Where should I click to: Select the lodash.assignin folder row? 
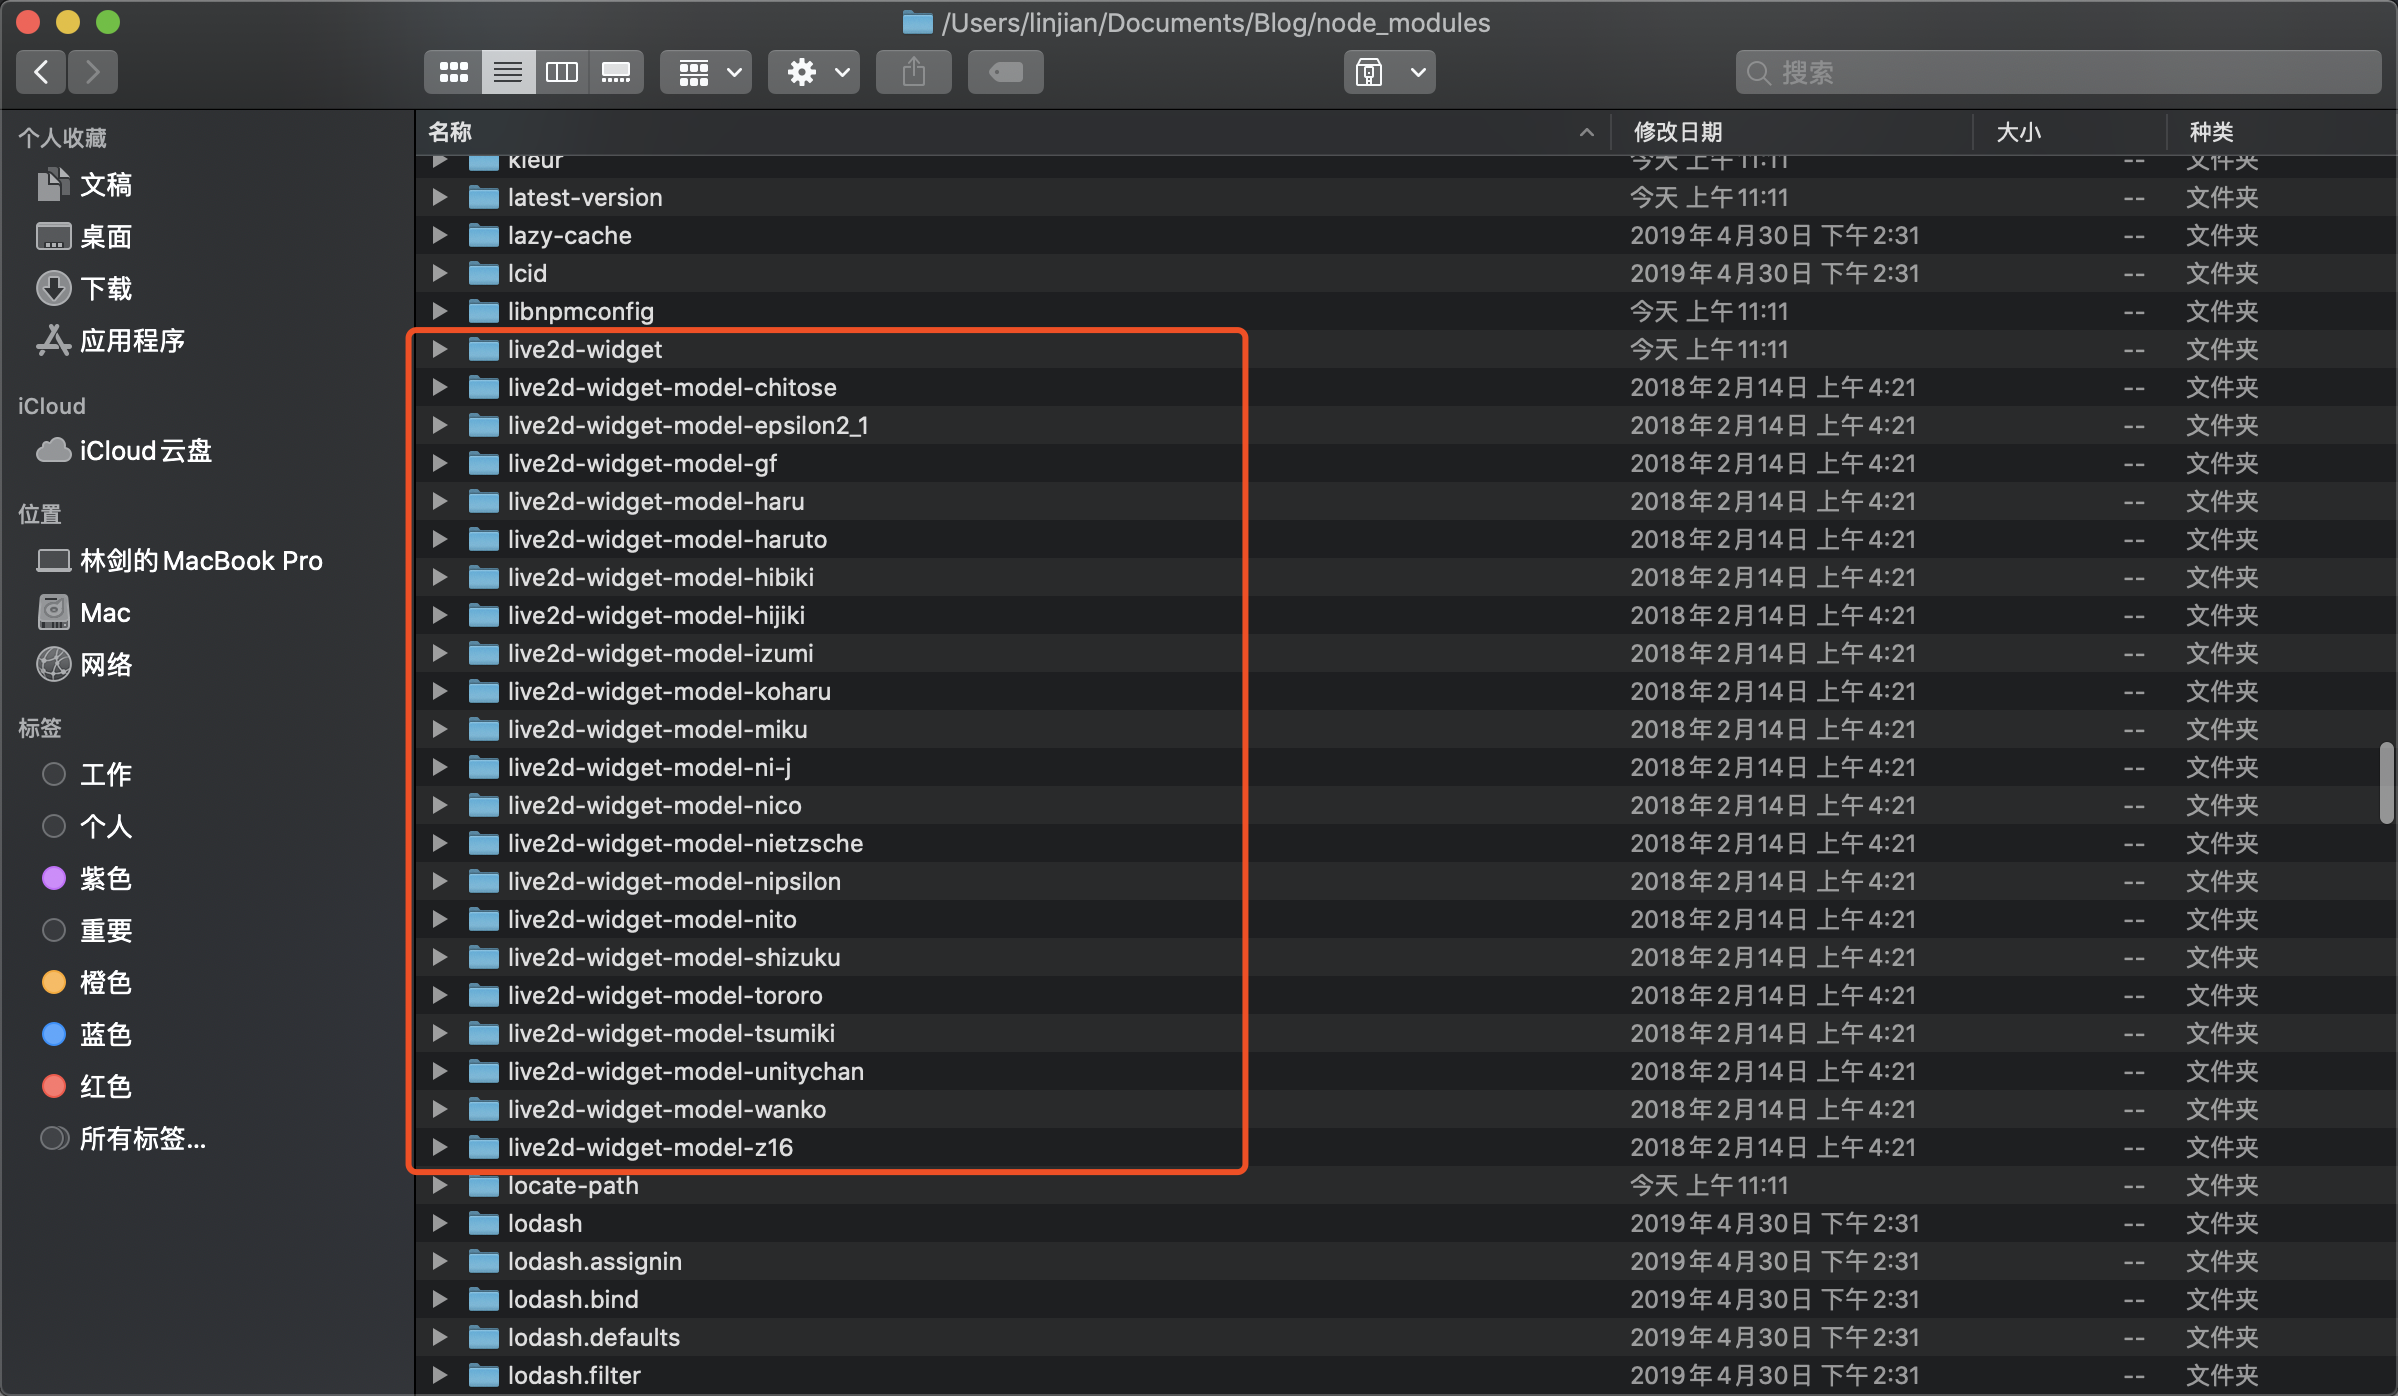point(1406,1261)
